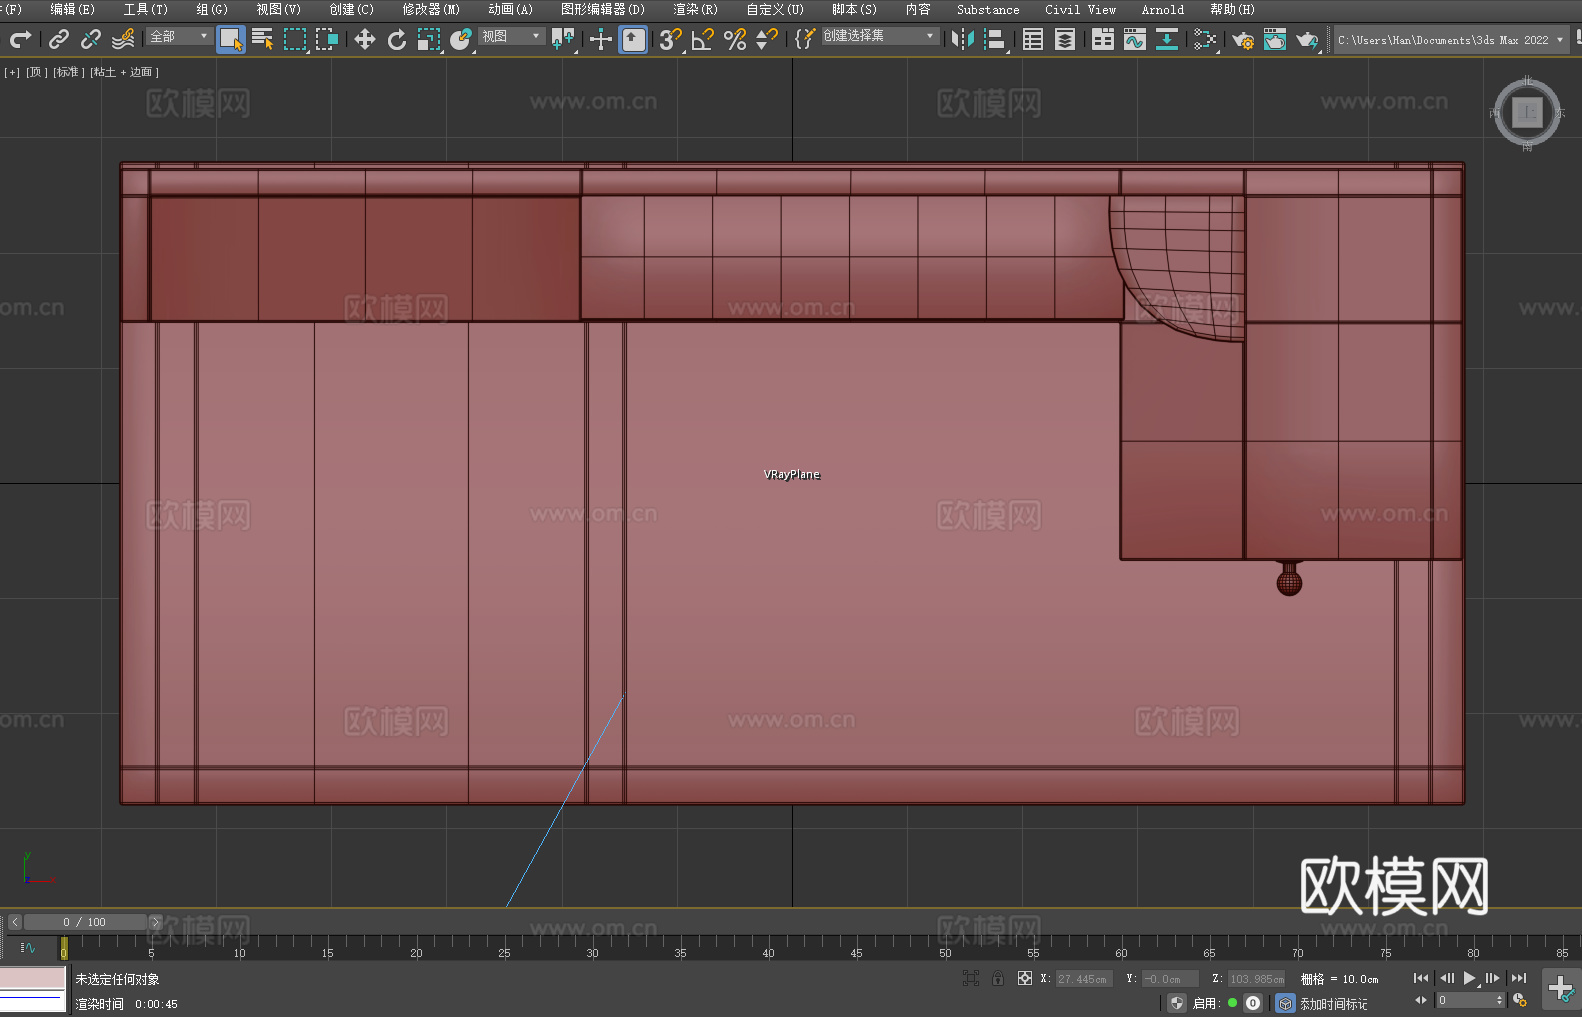1582x1017 pixels.
Task: Open the Curve Editor
Action: point(1135,39)
